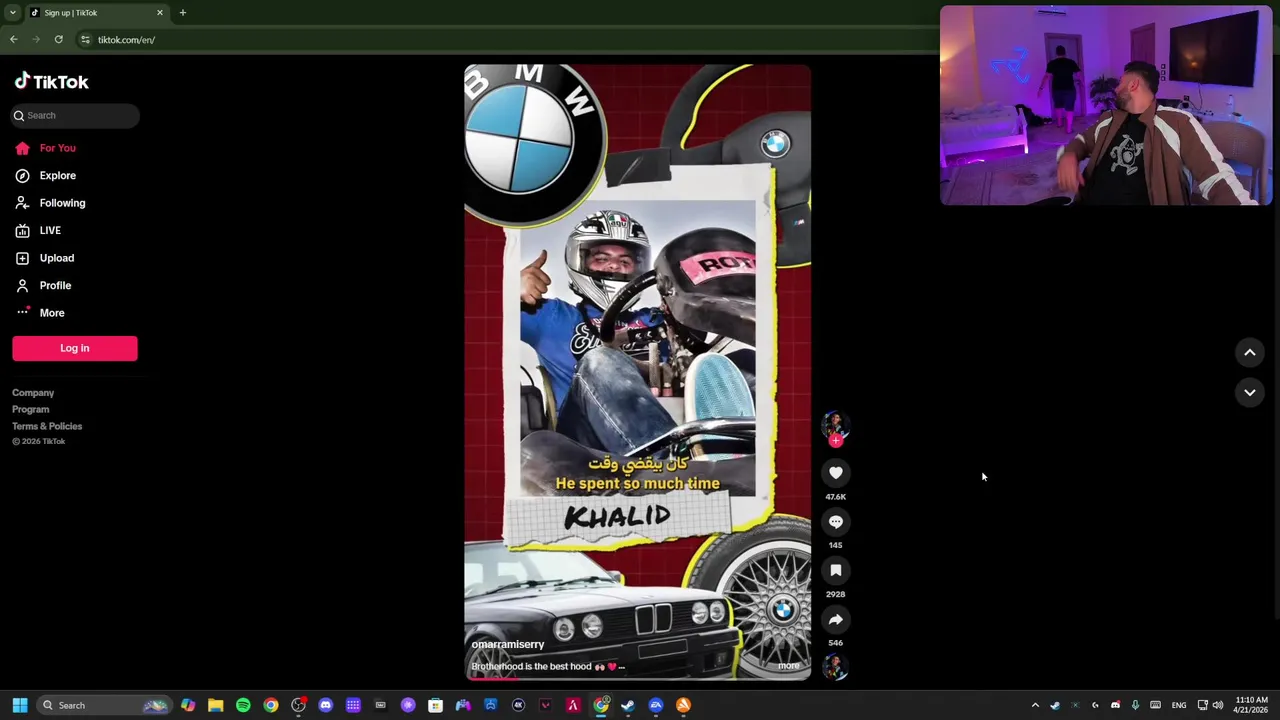Click the browser back arrow
1280x720 pixels.
click(x=14, y=40)
